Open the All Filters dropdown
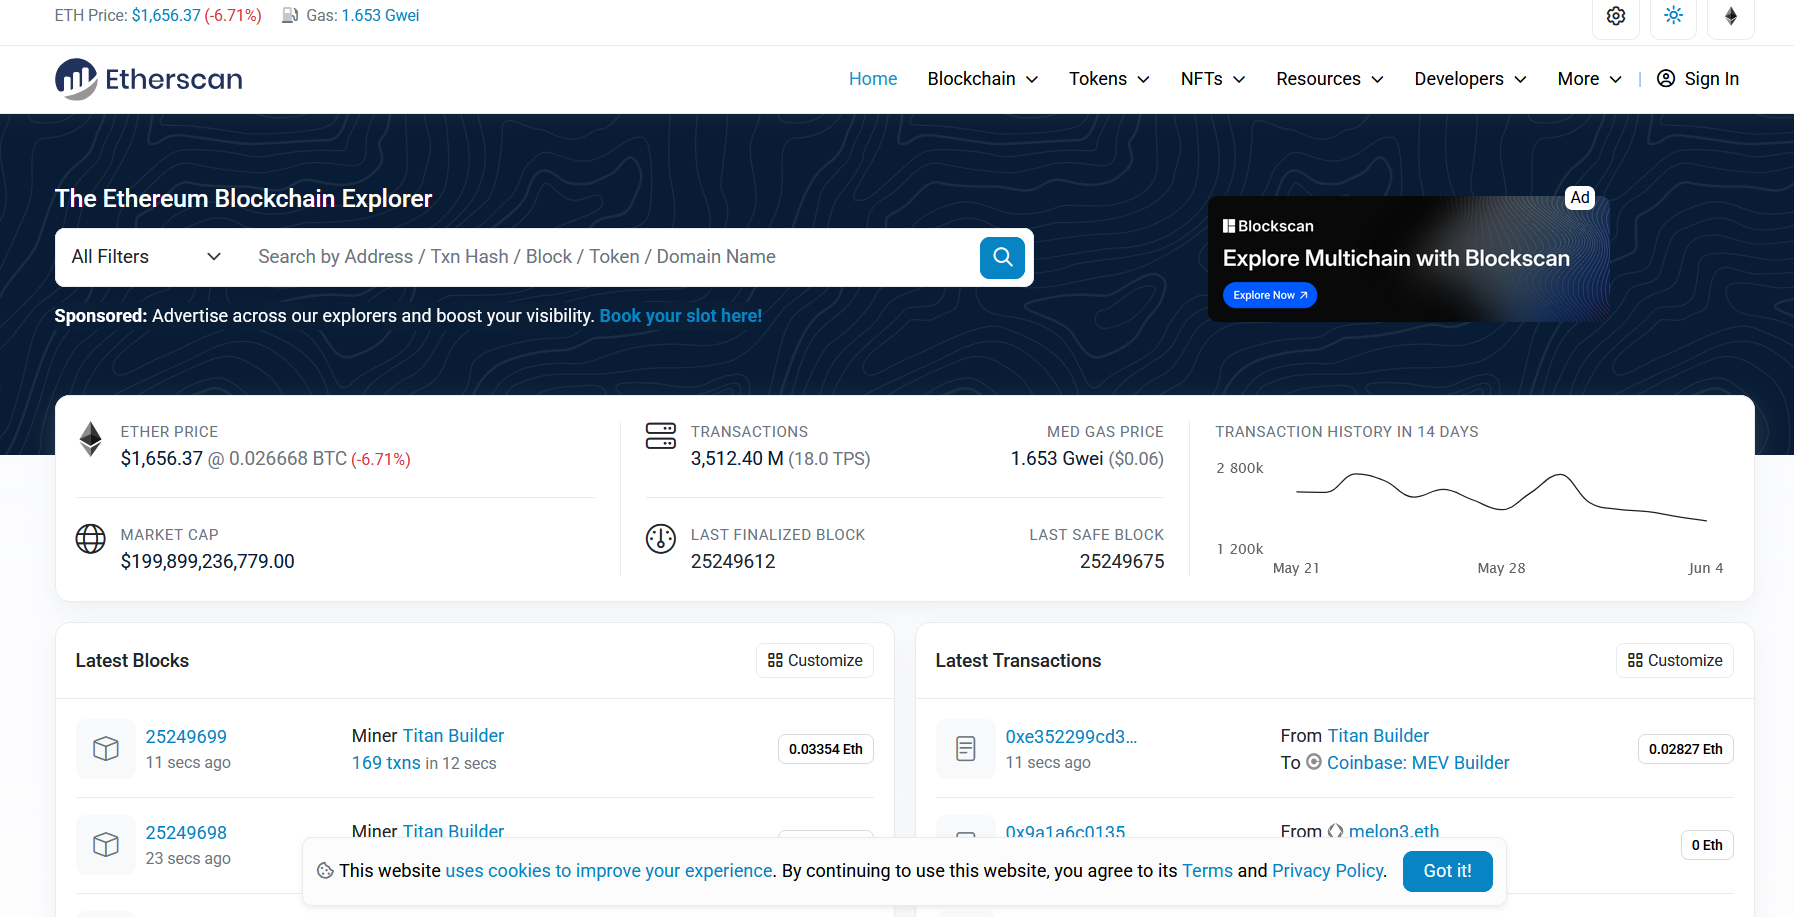This screenshot has width=1794, height=917. click(x=147, y=257)
